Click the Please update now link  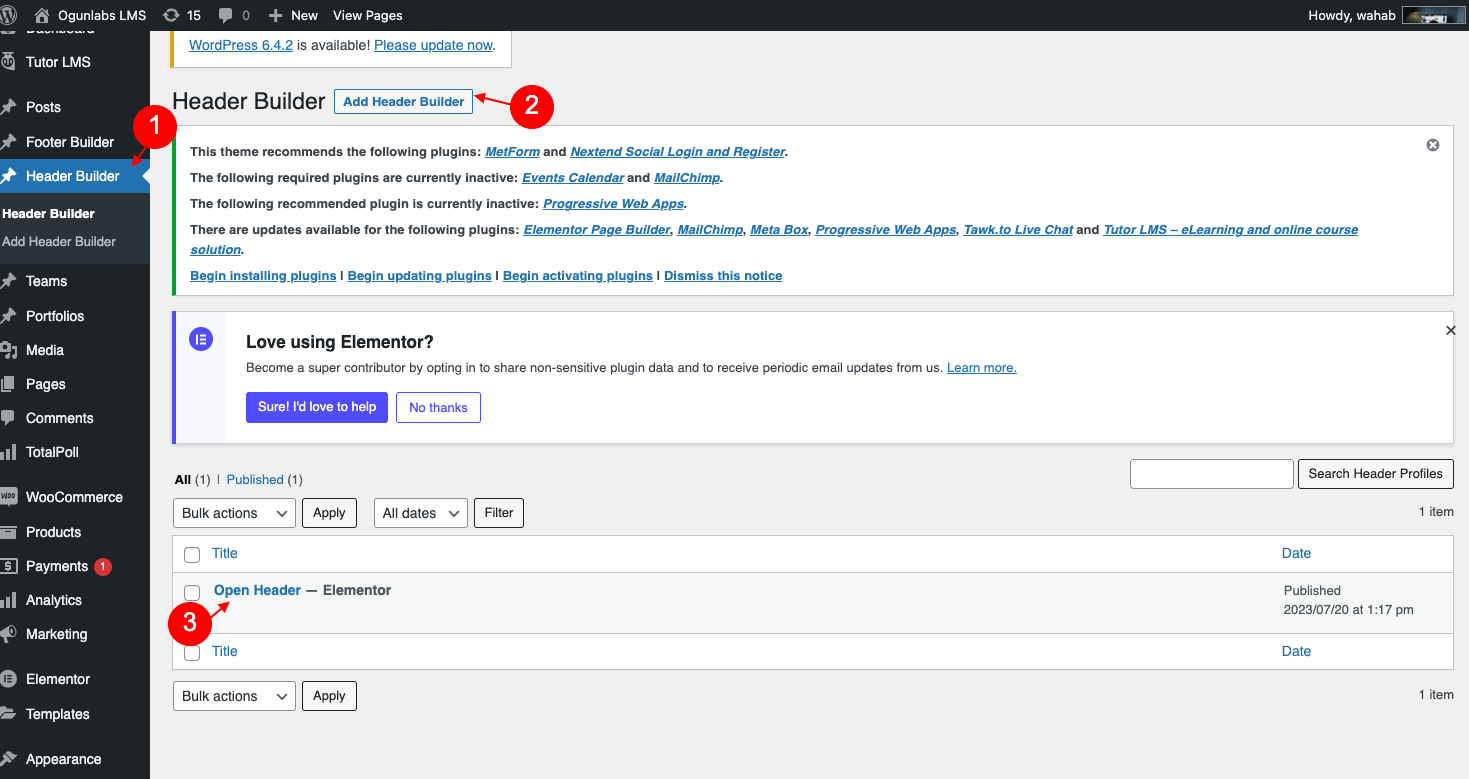(434, 45)
